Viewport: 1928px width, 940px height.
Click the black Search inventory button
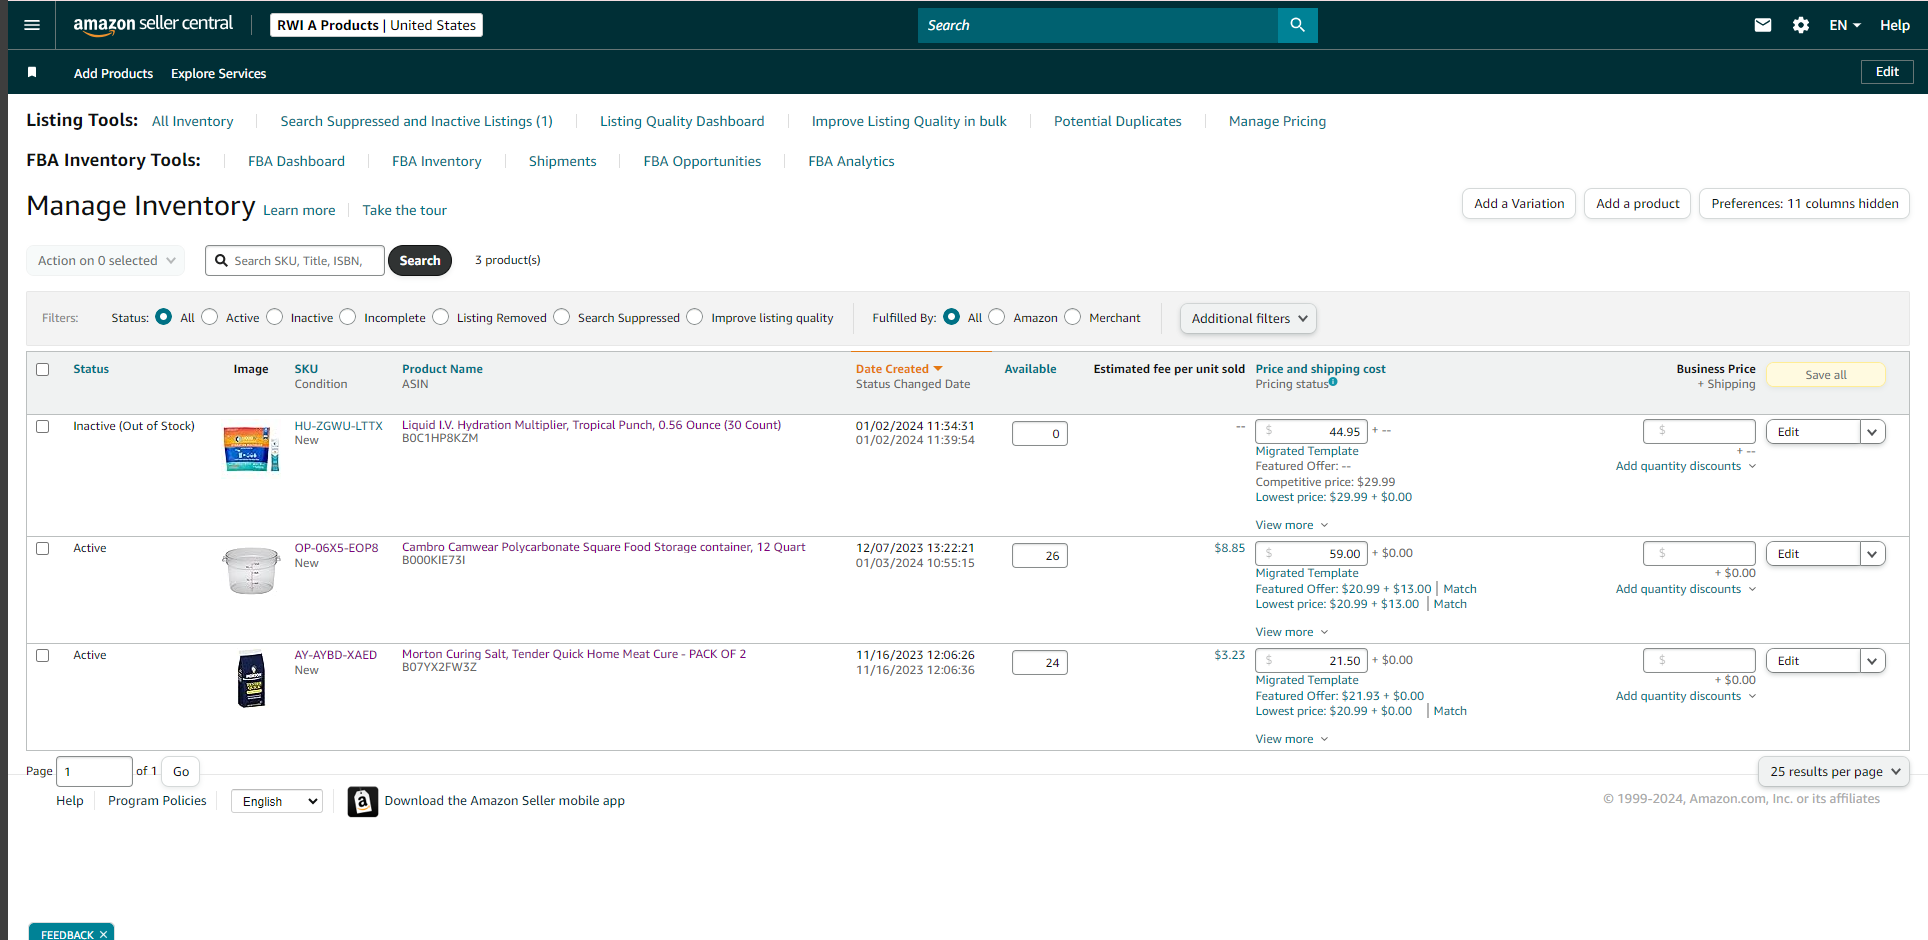click(420, 260)
